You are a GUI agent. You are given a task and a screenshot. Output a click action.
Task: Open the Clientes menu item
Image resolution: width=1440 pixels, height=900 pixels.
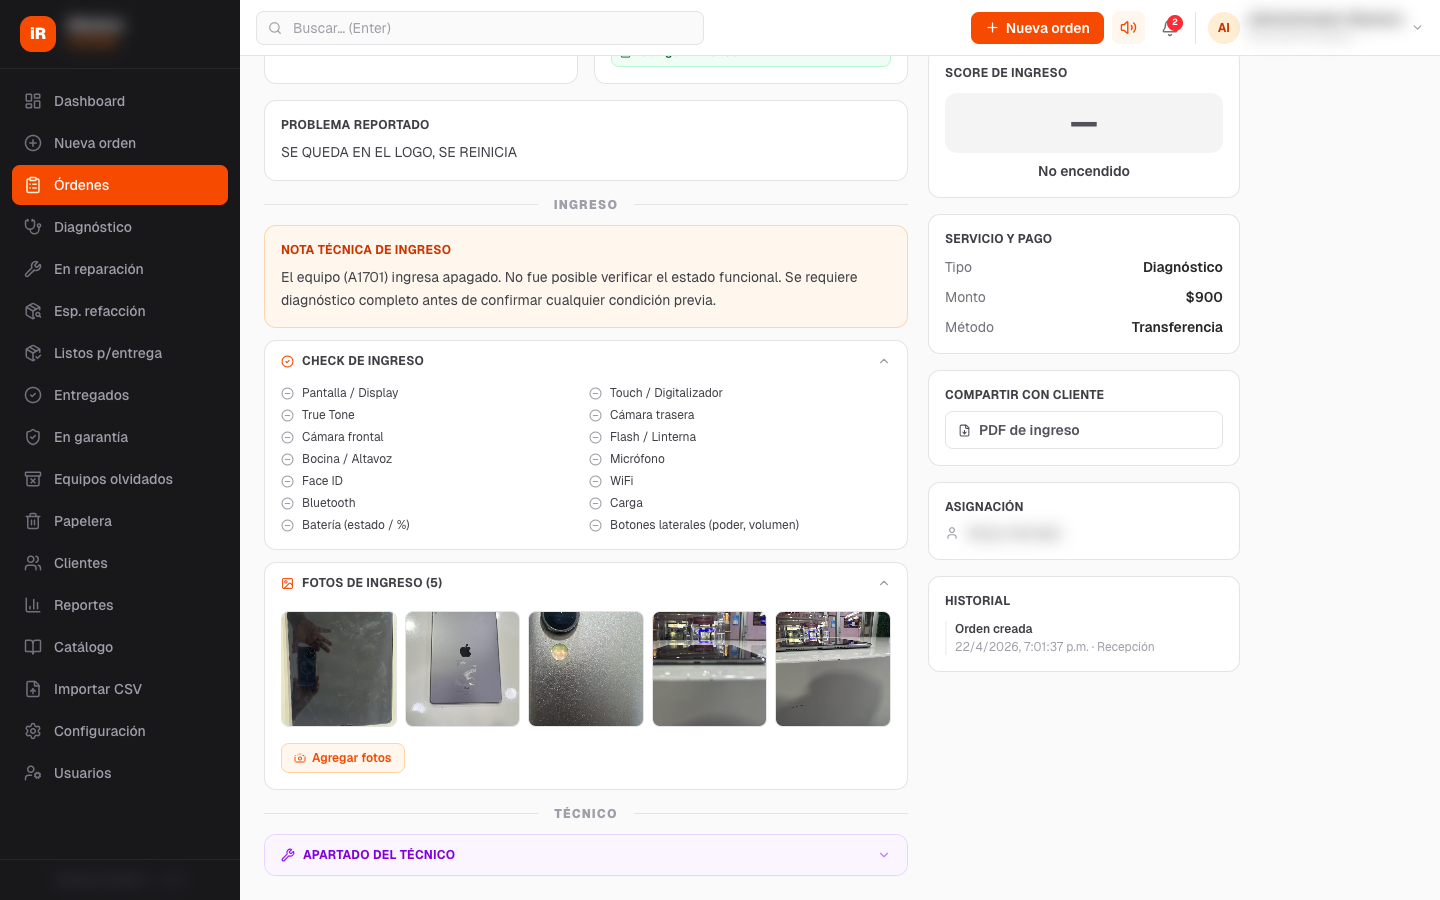(x=81, y=563)
